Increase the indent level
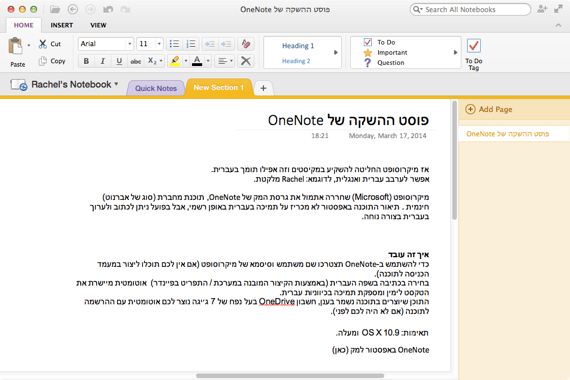The width and height of the screenshot is (570, 380). pos(226,44)
